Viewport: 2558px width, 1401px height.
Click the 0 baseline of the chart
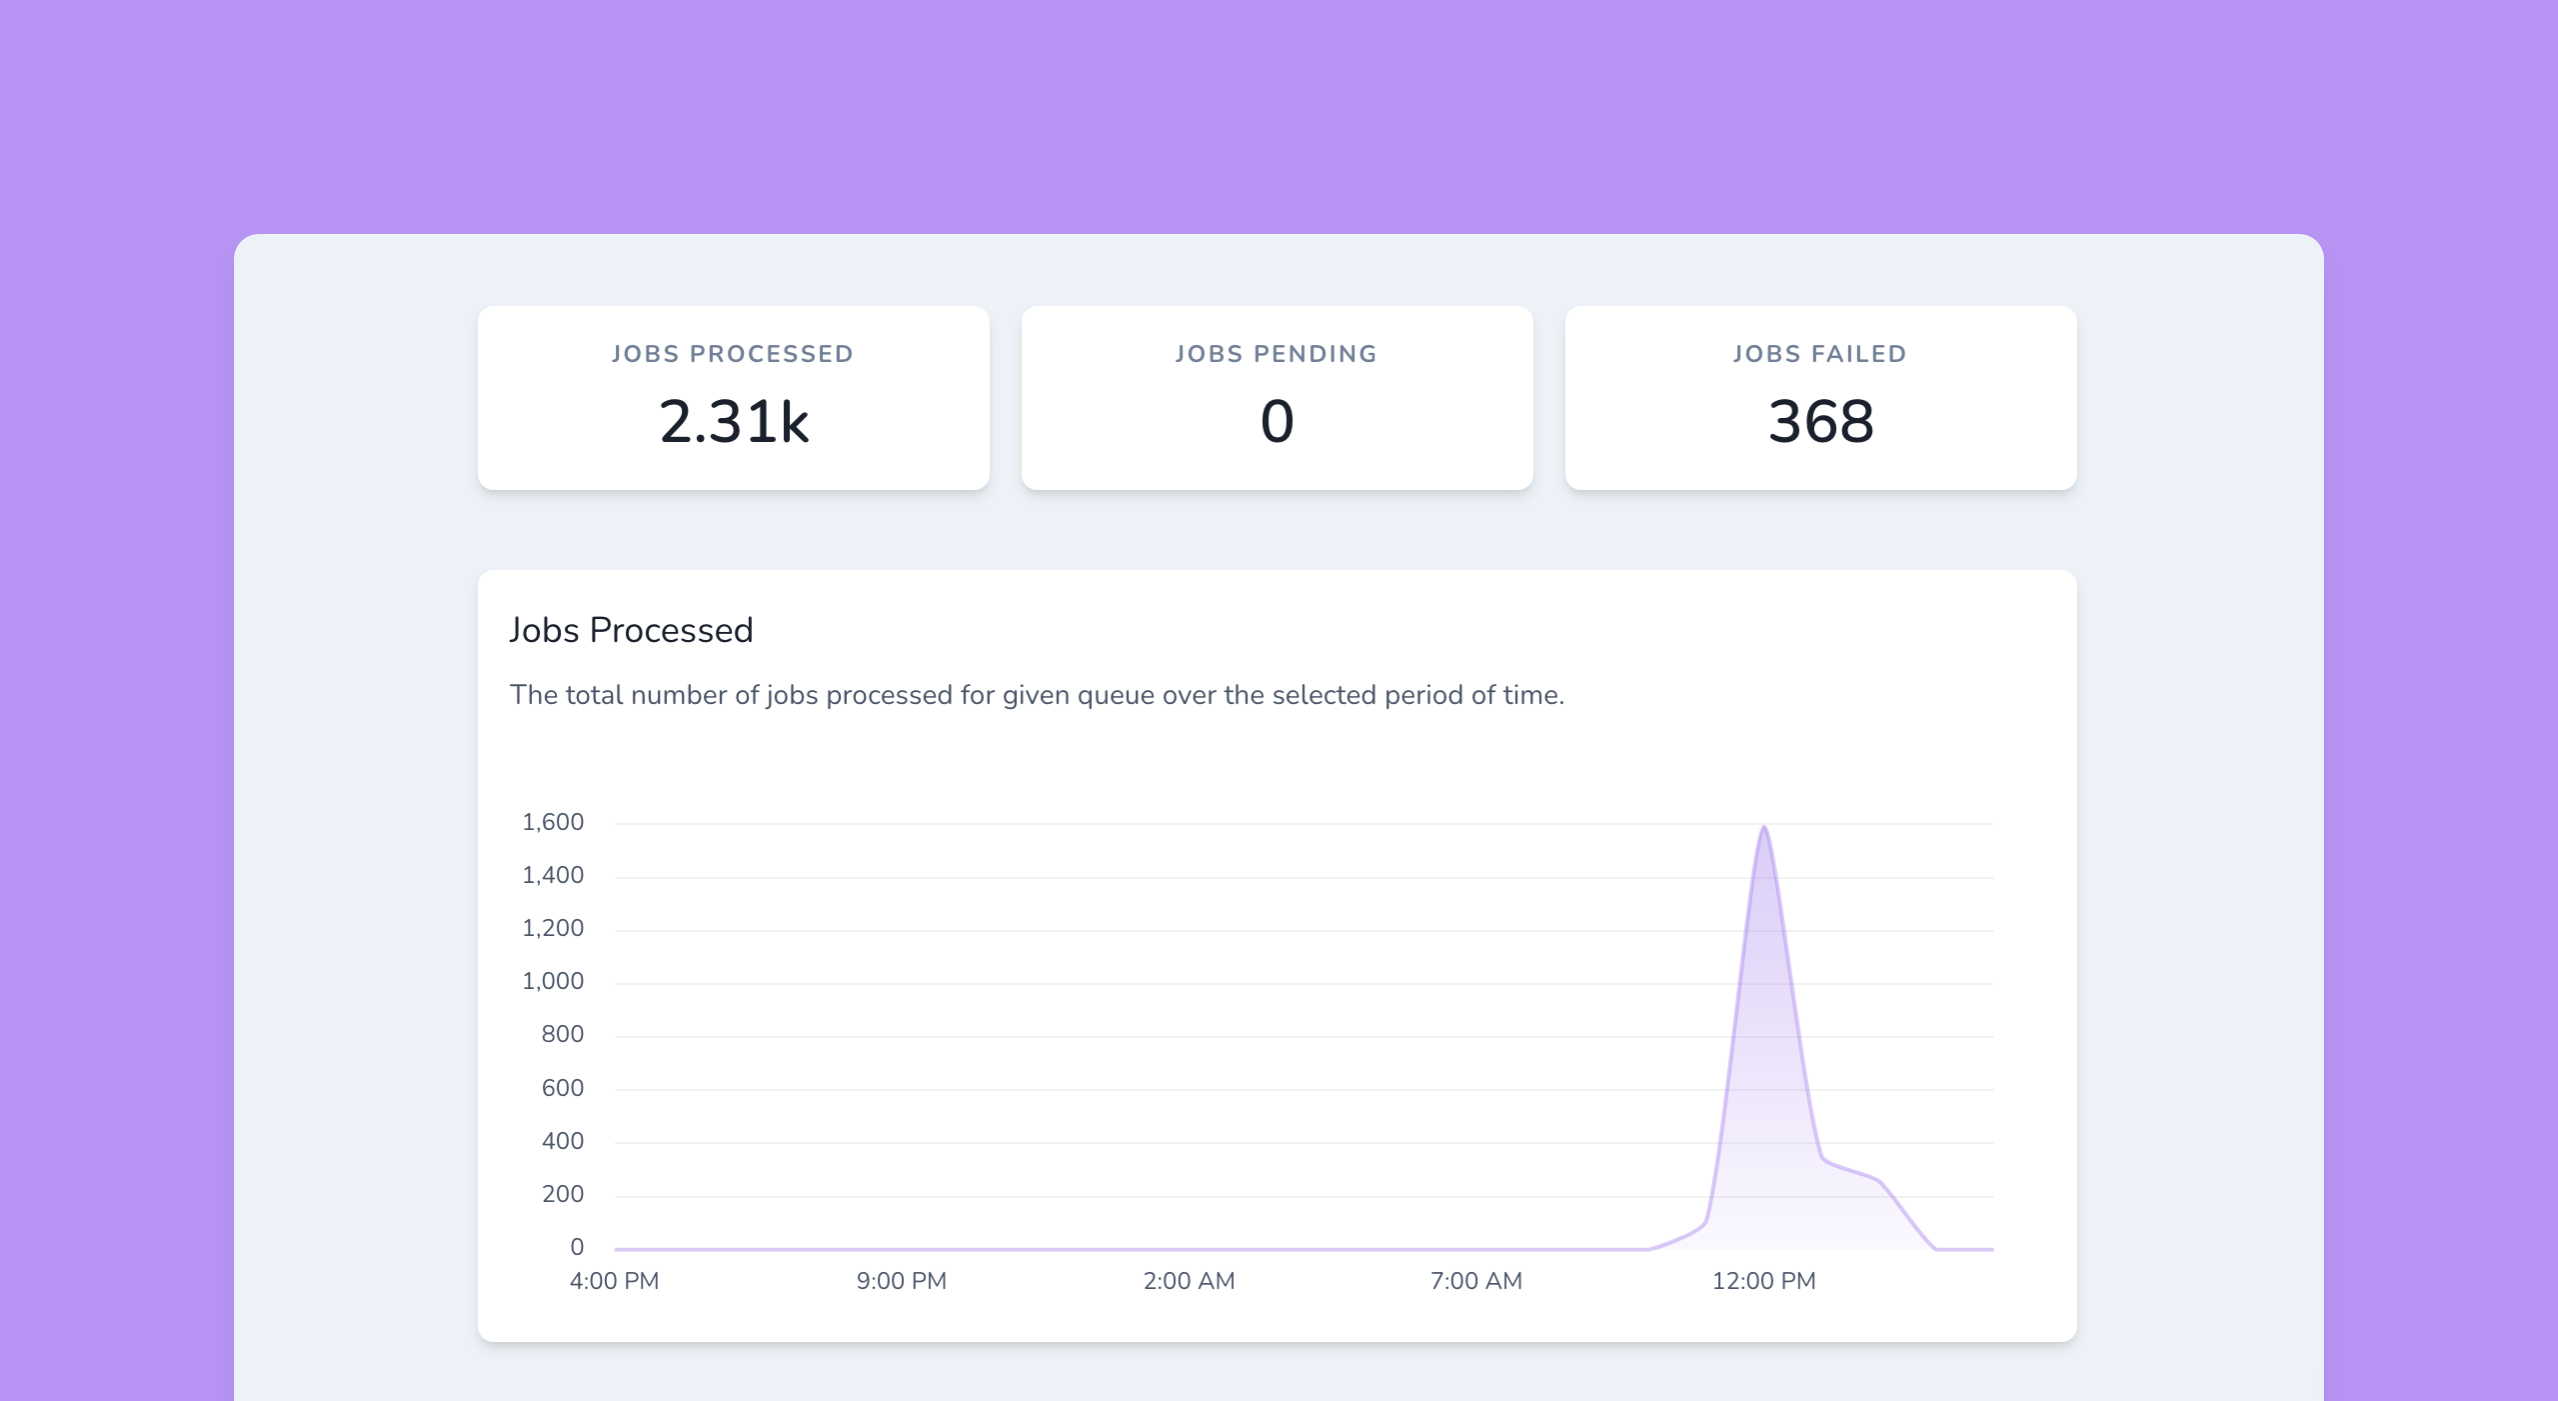576,1246
